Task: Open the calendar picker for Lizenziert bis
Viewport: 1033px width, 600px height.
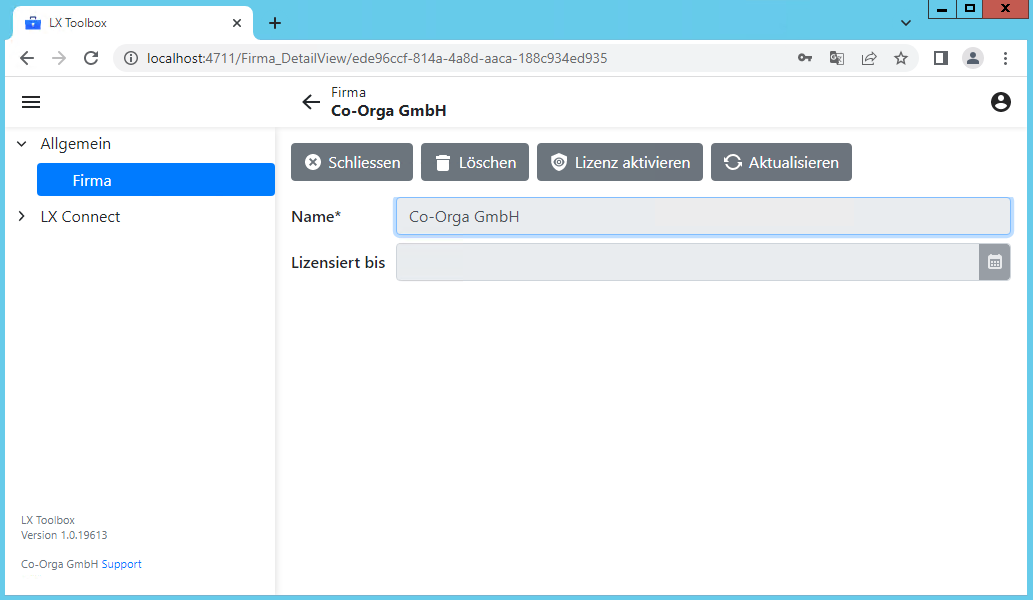Action: (994, 262)
